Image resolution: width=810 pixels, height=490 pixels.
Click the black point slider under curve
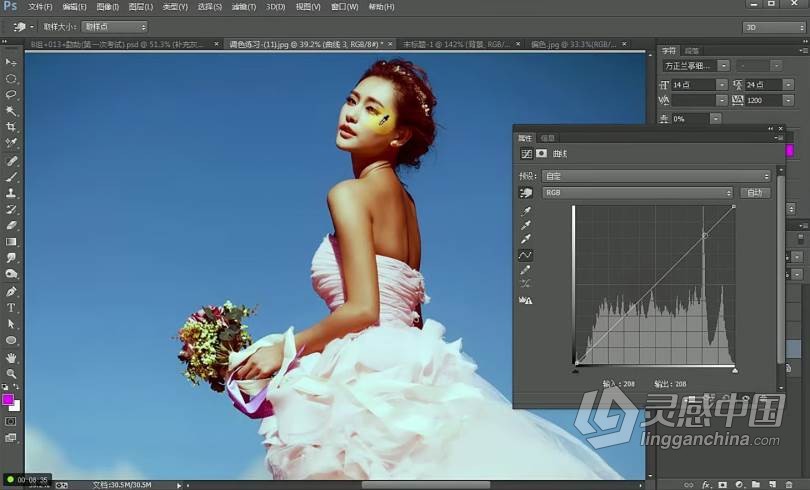(x=576, y=370)
